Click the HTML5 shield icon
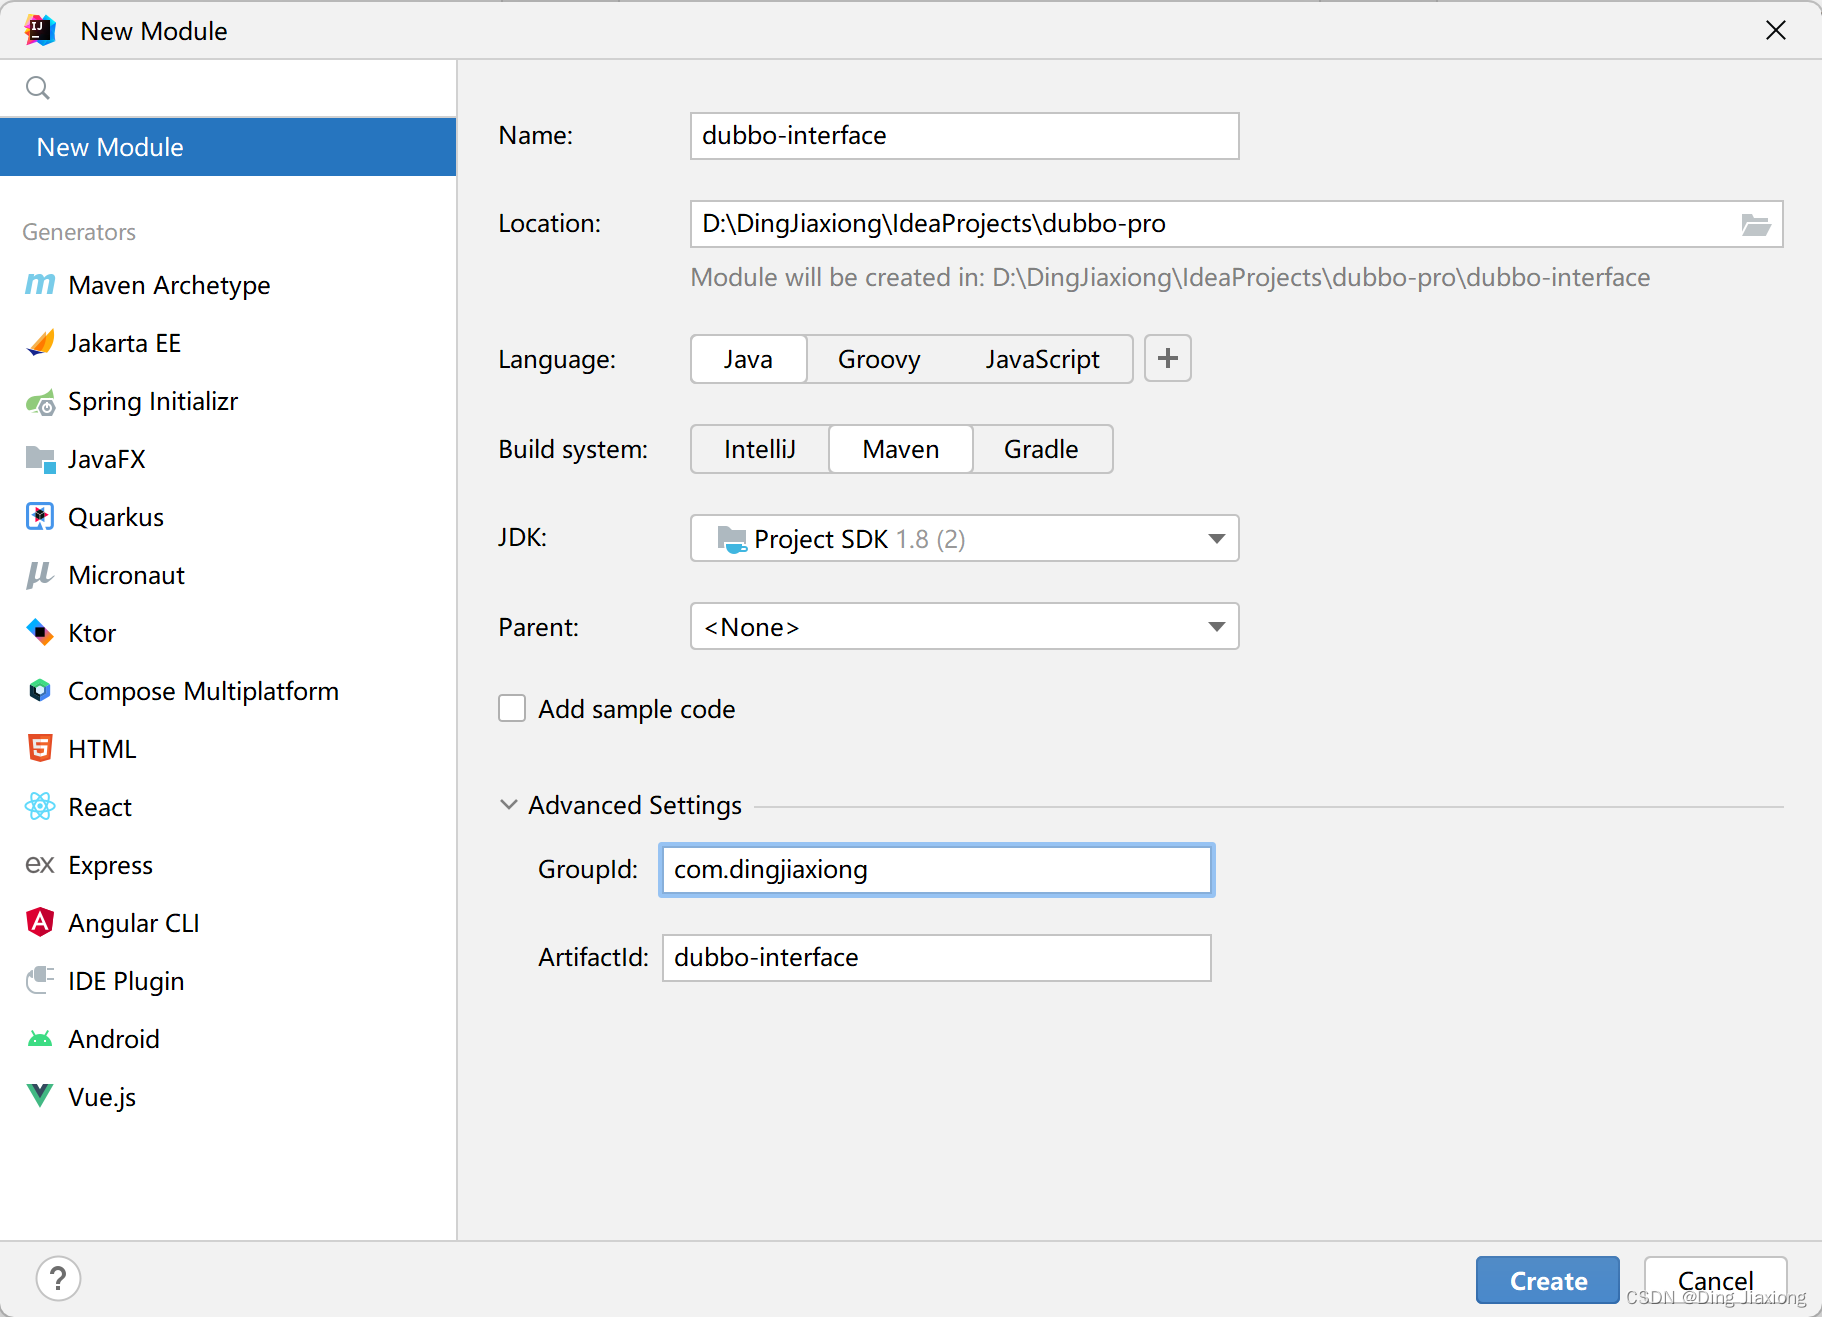The image size is (1822, 1317). [40, 748]
